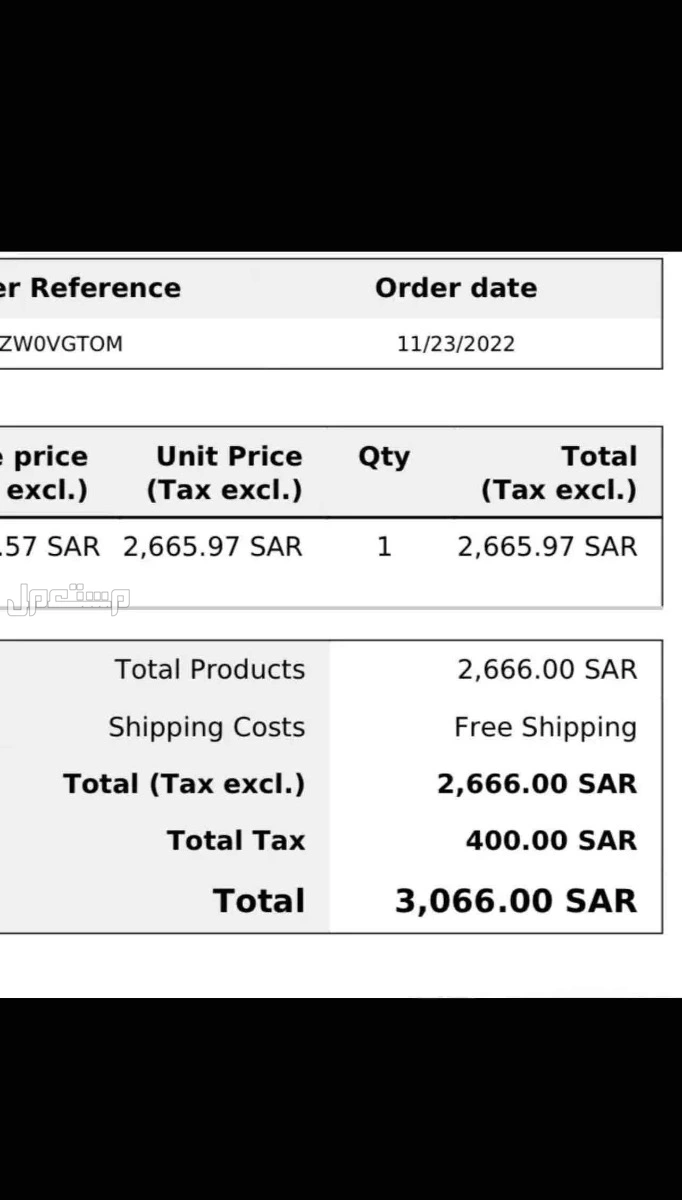Select the unit price 2,665.97 SAR

click(213, 547)
